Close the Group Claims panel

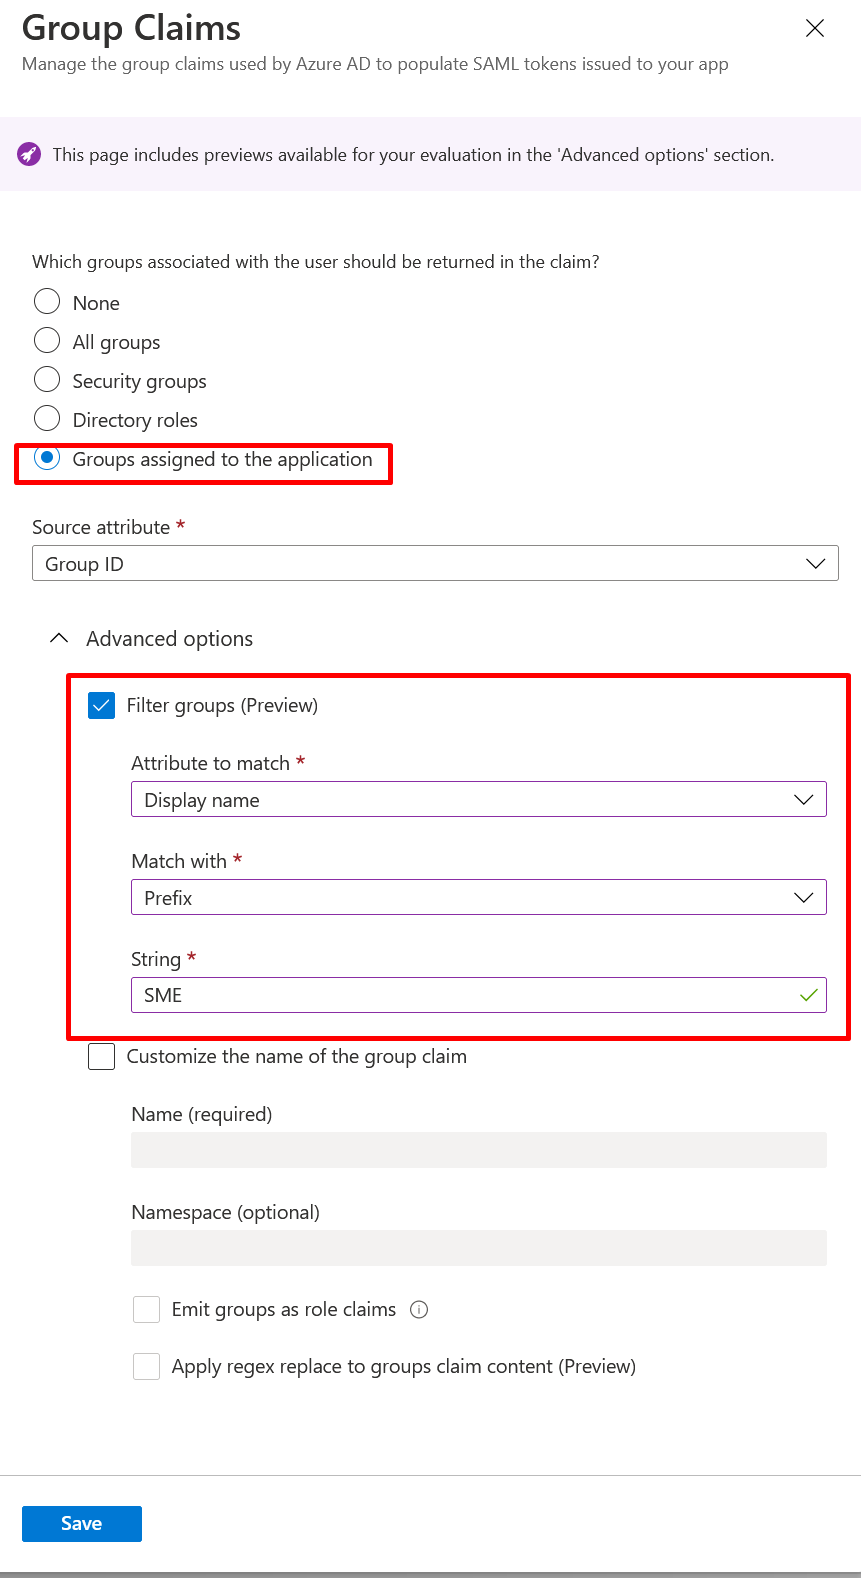pos(815,28)
